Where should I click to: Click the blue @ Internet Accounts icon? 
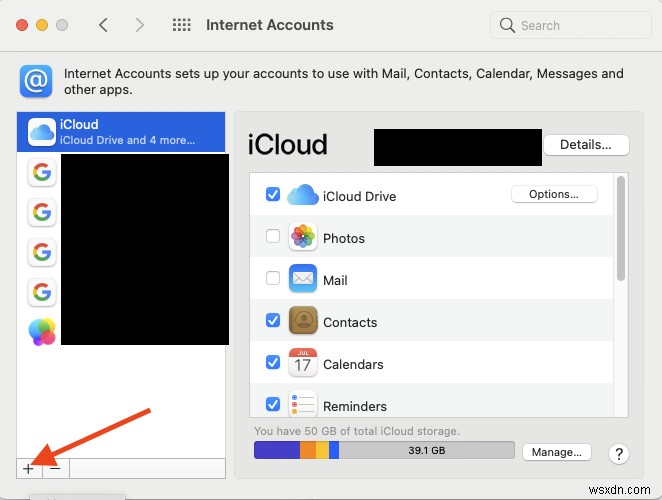36,81
